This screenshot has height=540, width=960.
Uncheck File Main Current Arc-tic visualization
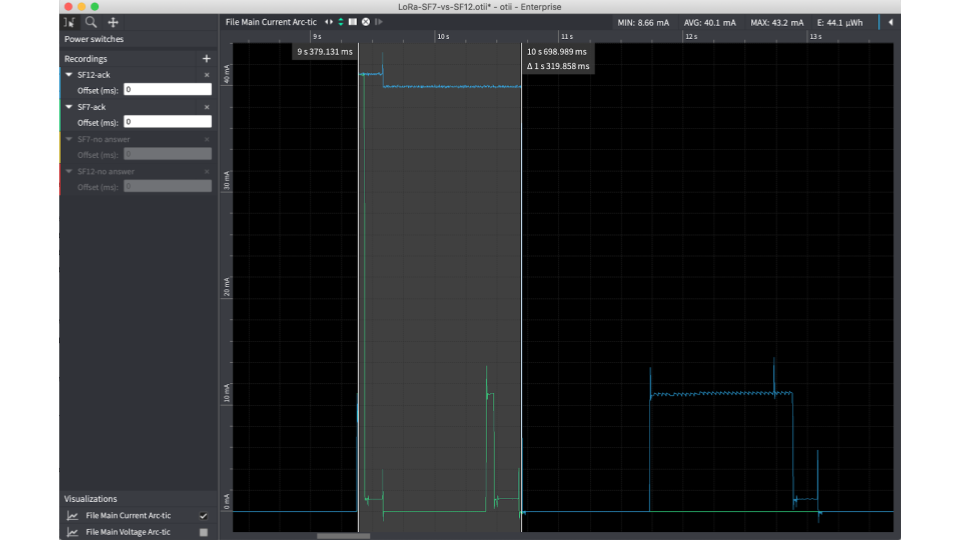[203, 516]
